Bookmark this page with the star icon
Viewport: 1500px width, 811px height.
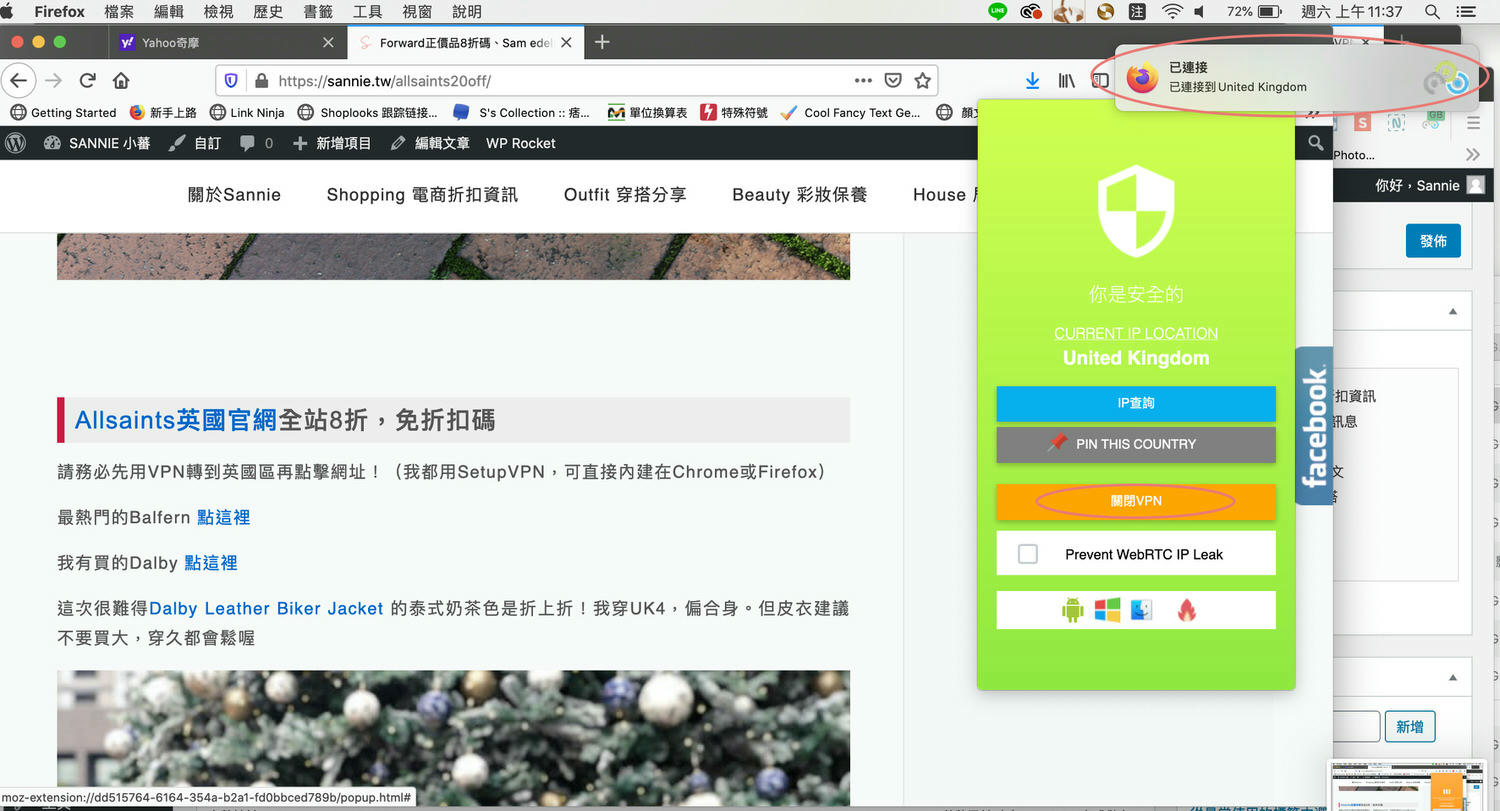tap(922, 81)
